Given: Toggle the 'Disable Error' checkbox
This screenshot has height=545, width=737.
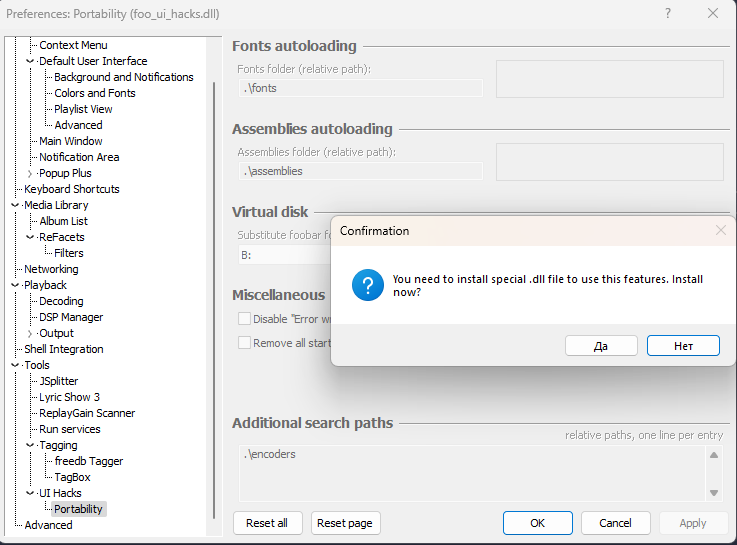Looking at the screenshot, I should [x=244, y=319].
